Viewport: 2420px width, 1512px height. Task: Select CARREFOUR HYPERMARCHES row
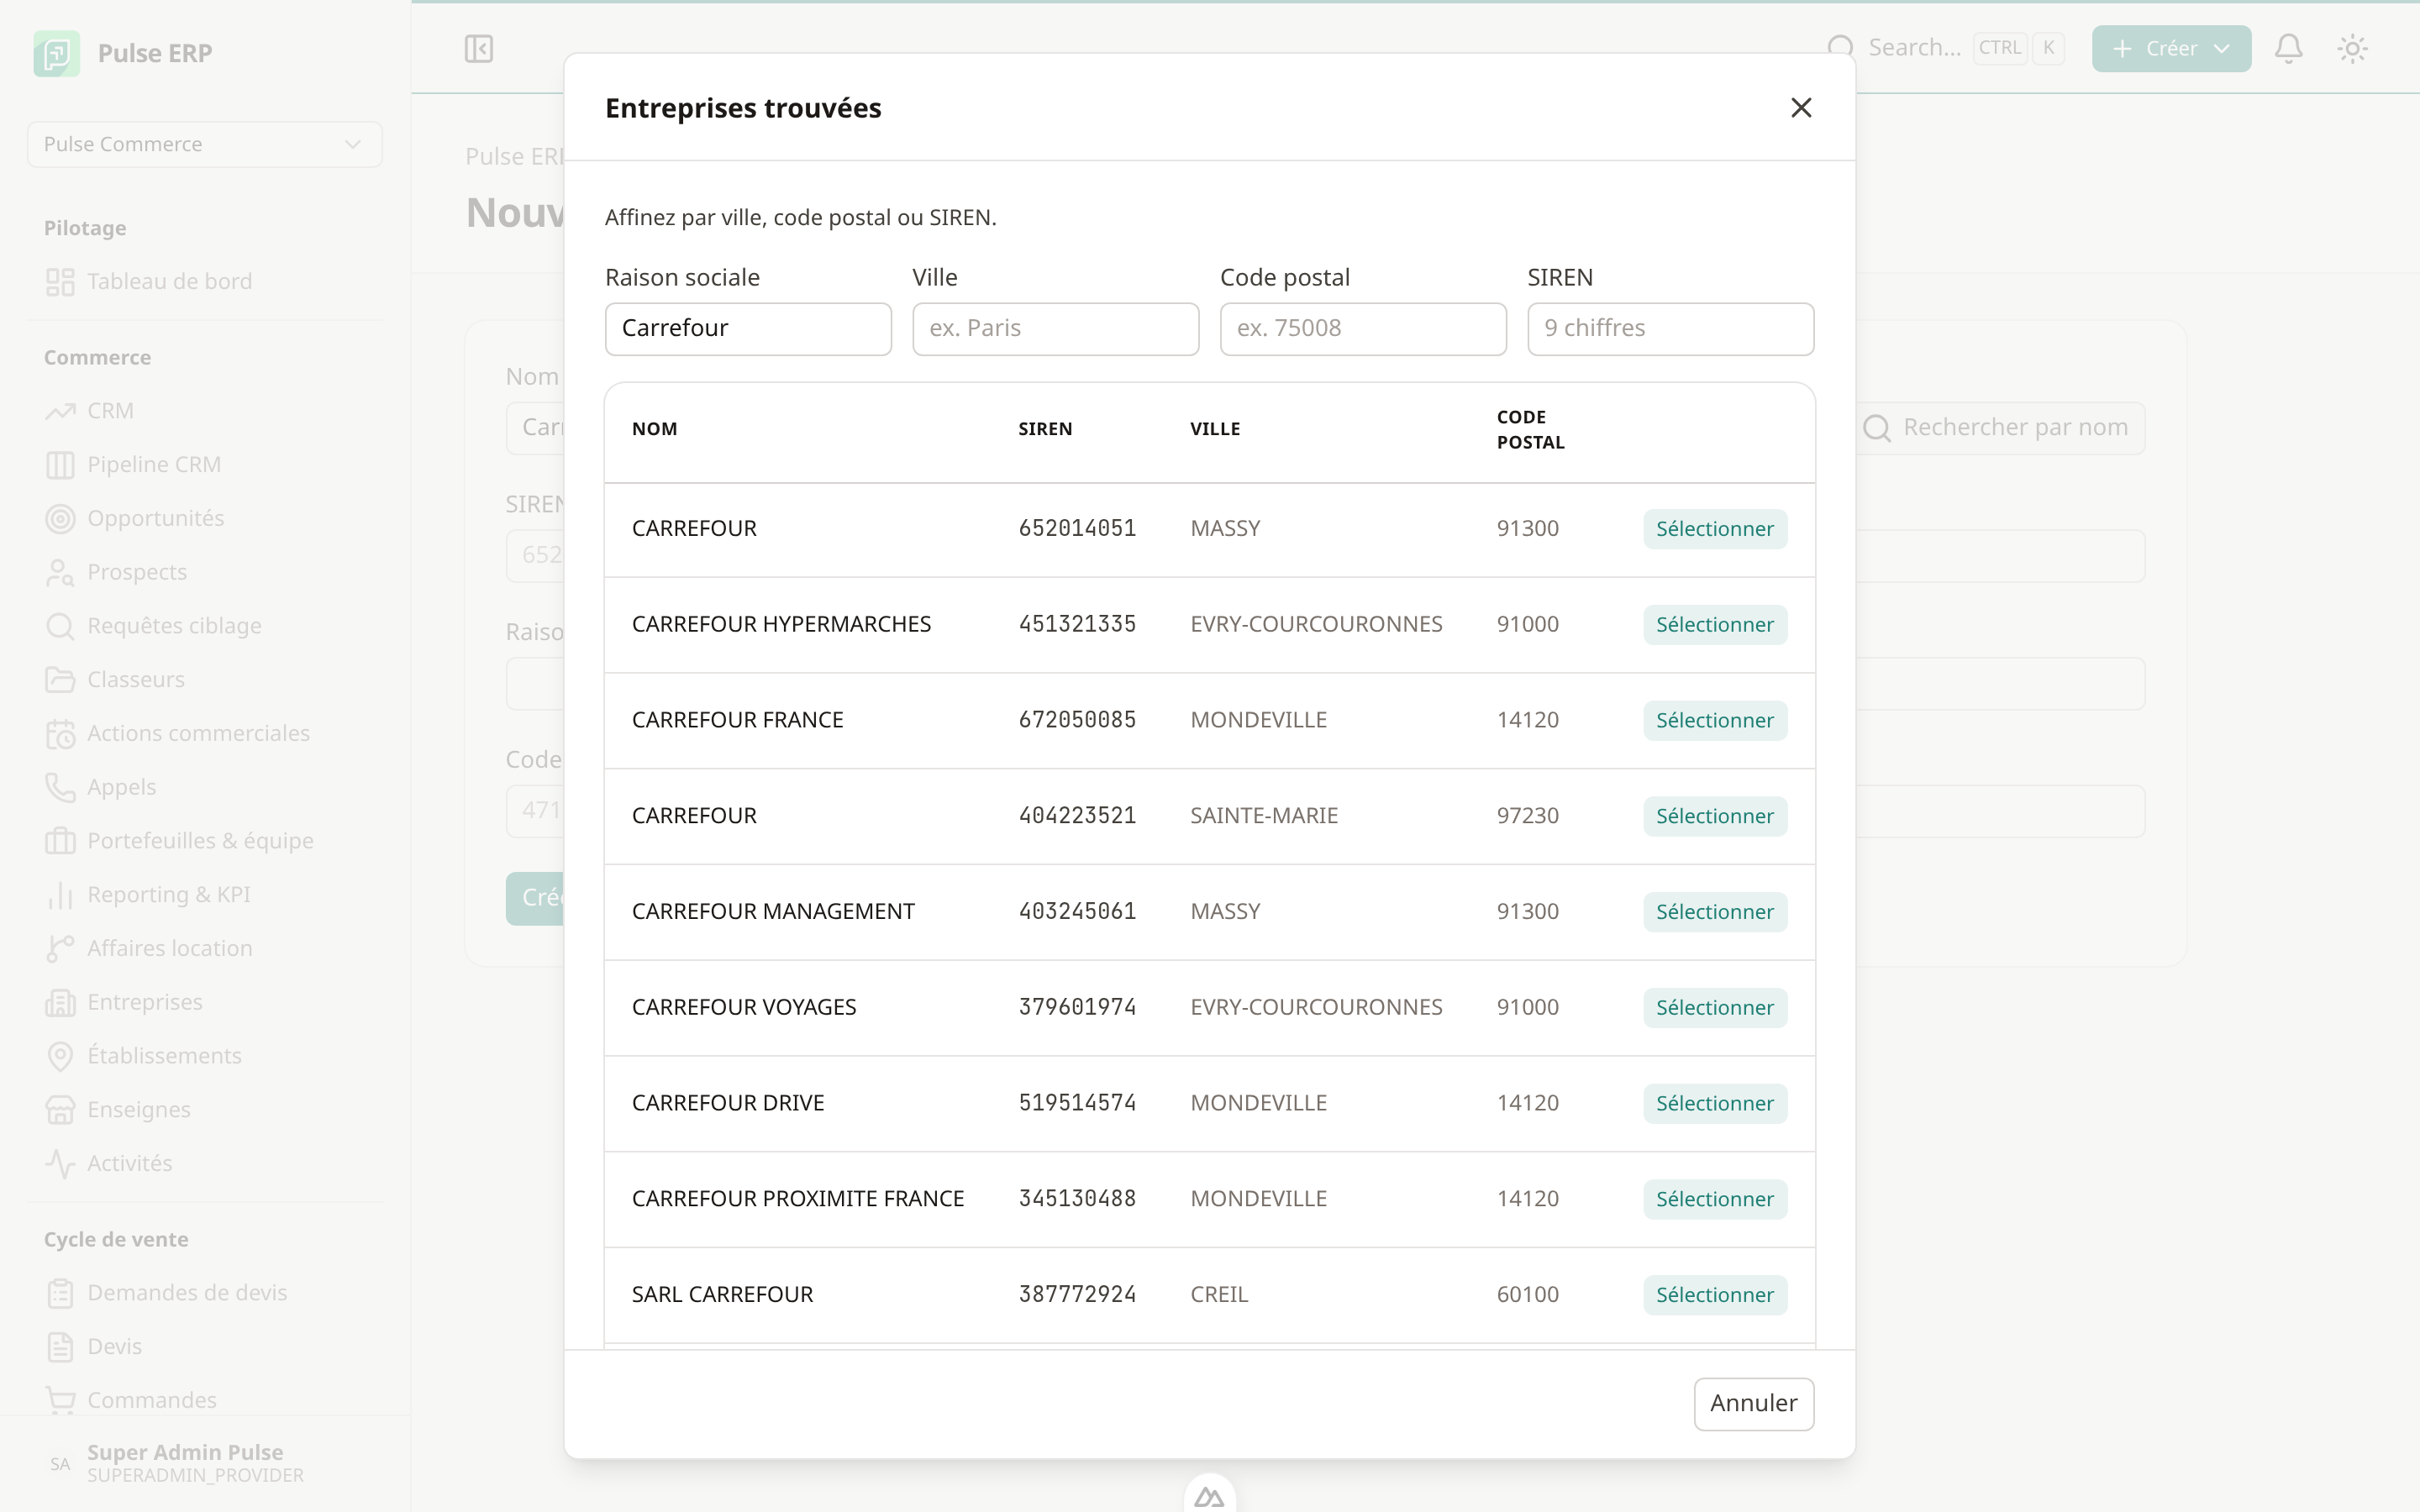(x=1715, y=625)
